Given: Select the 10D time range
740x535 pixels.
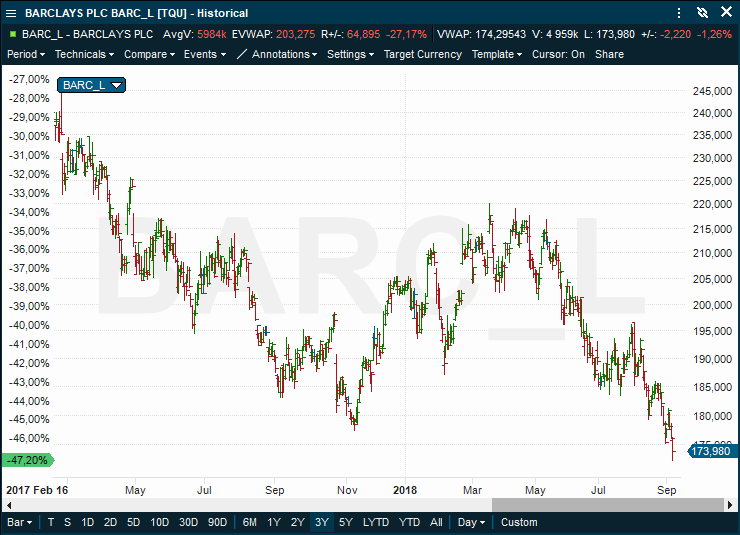Looking at the screenshot, I should point(160,522).
